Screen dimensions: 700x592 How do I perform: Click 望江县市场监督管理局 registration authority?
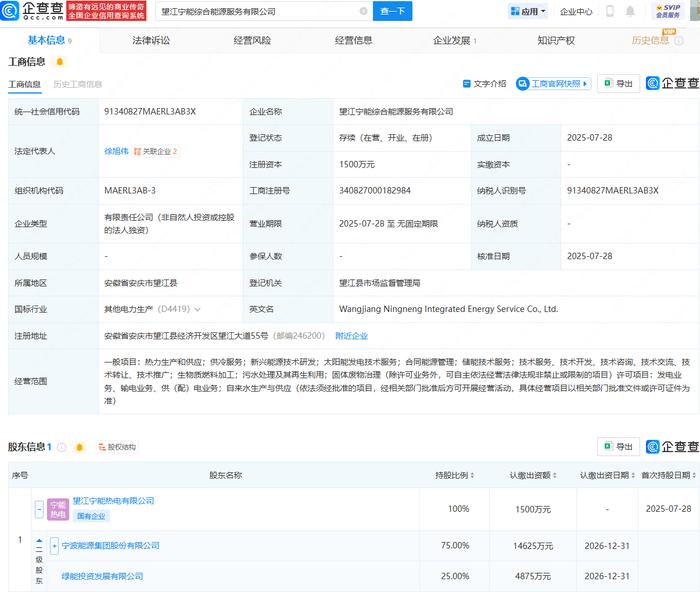pos(379,283)
